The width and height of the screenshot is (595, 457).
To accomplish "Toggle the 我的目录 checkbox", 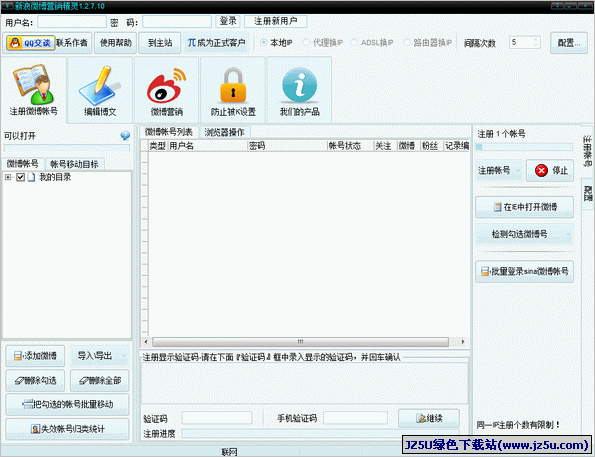I will (x=20, y=177).
